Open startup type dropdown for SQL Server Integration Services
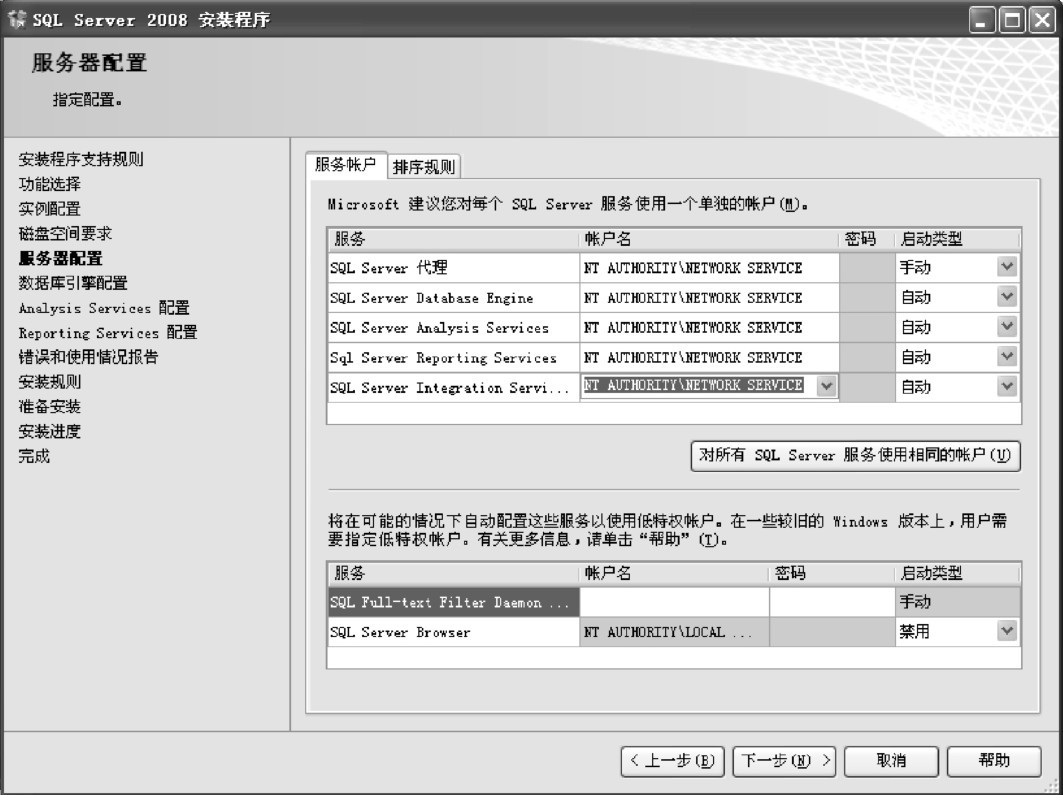Viewport: 1063px width, 795px height. point(1007,386)
